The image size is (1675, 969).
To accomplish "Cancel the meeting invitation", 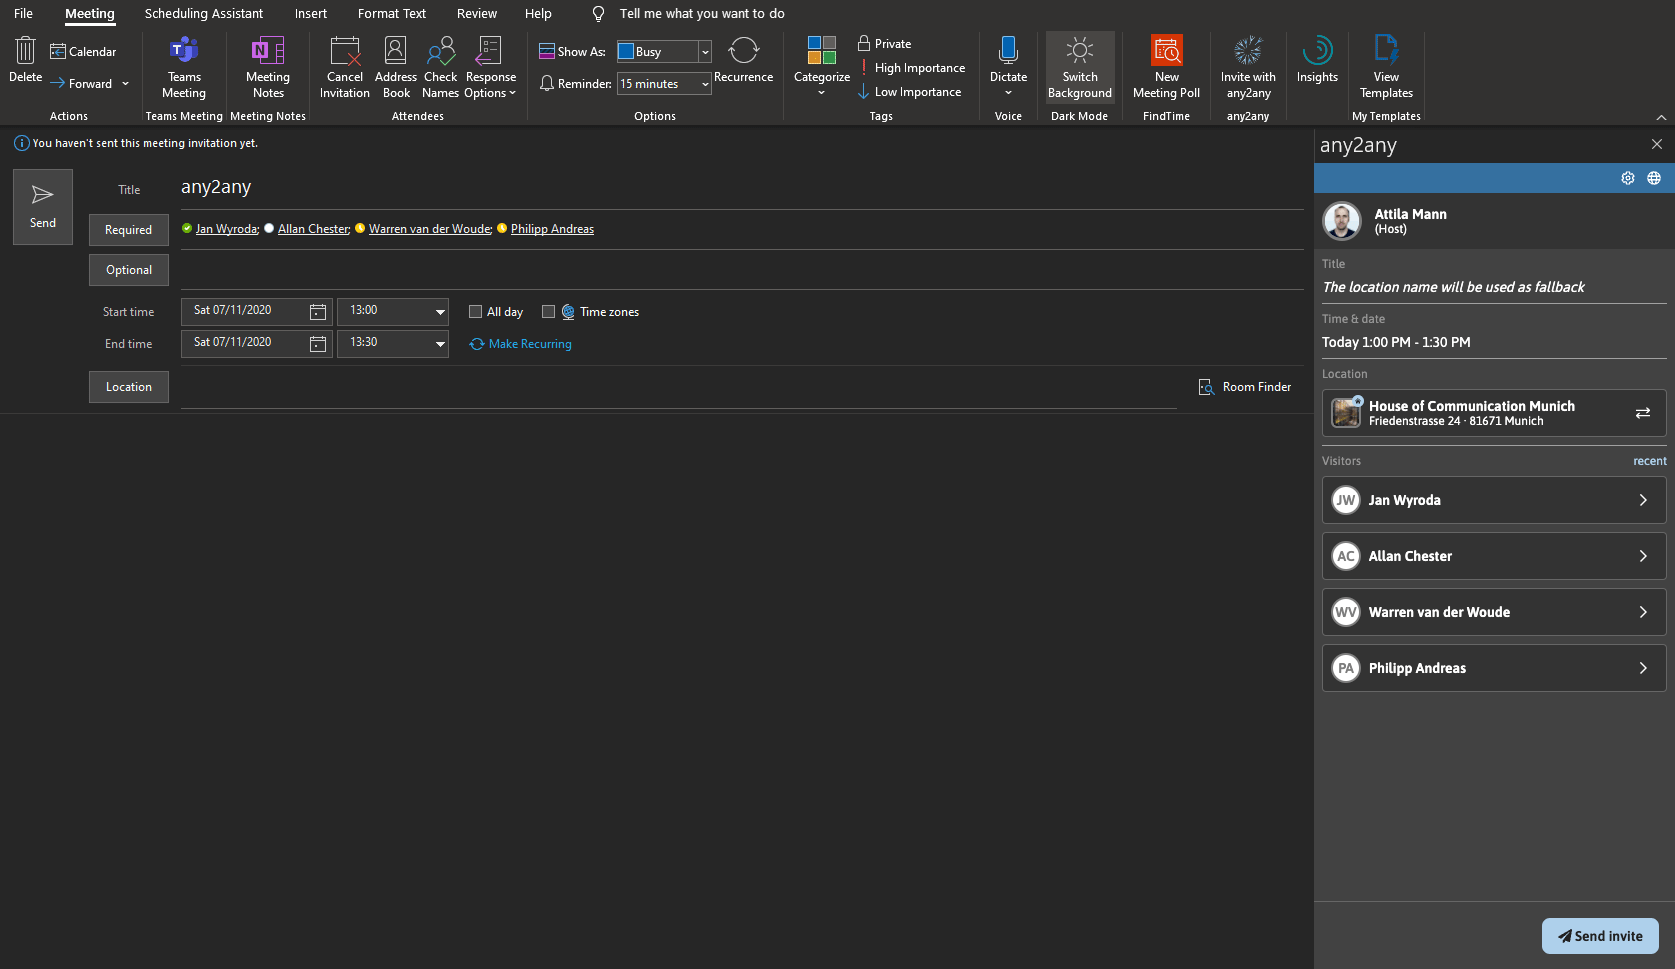I will 344,67.
